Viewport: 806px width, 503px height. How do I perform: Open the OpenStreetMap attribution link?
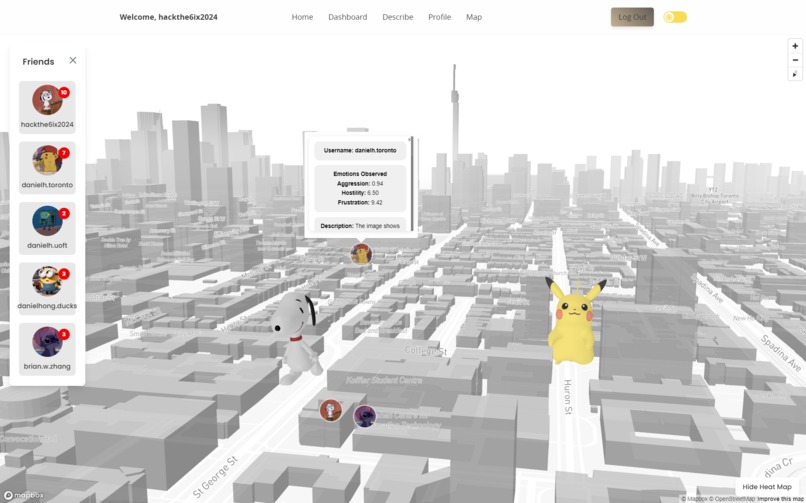pos(732,499)
